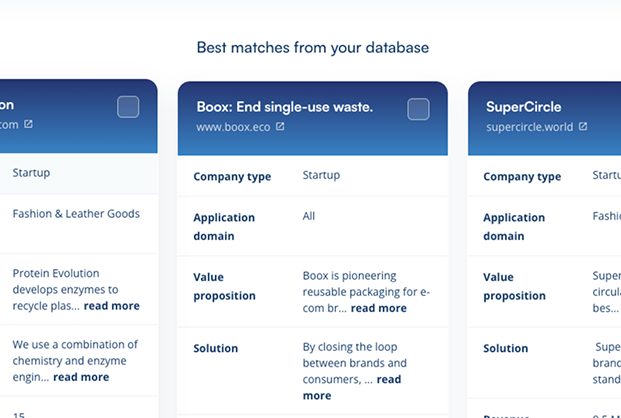Tick the Boox card selection checkbox
The image size is (621, 418).
click(x=418, y=109)
